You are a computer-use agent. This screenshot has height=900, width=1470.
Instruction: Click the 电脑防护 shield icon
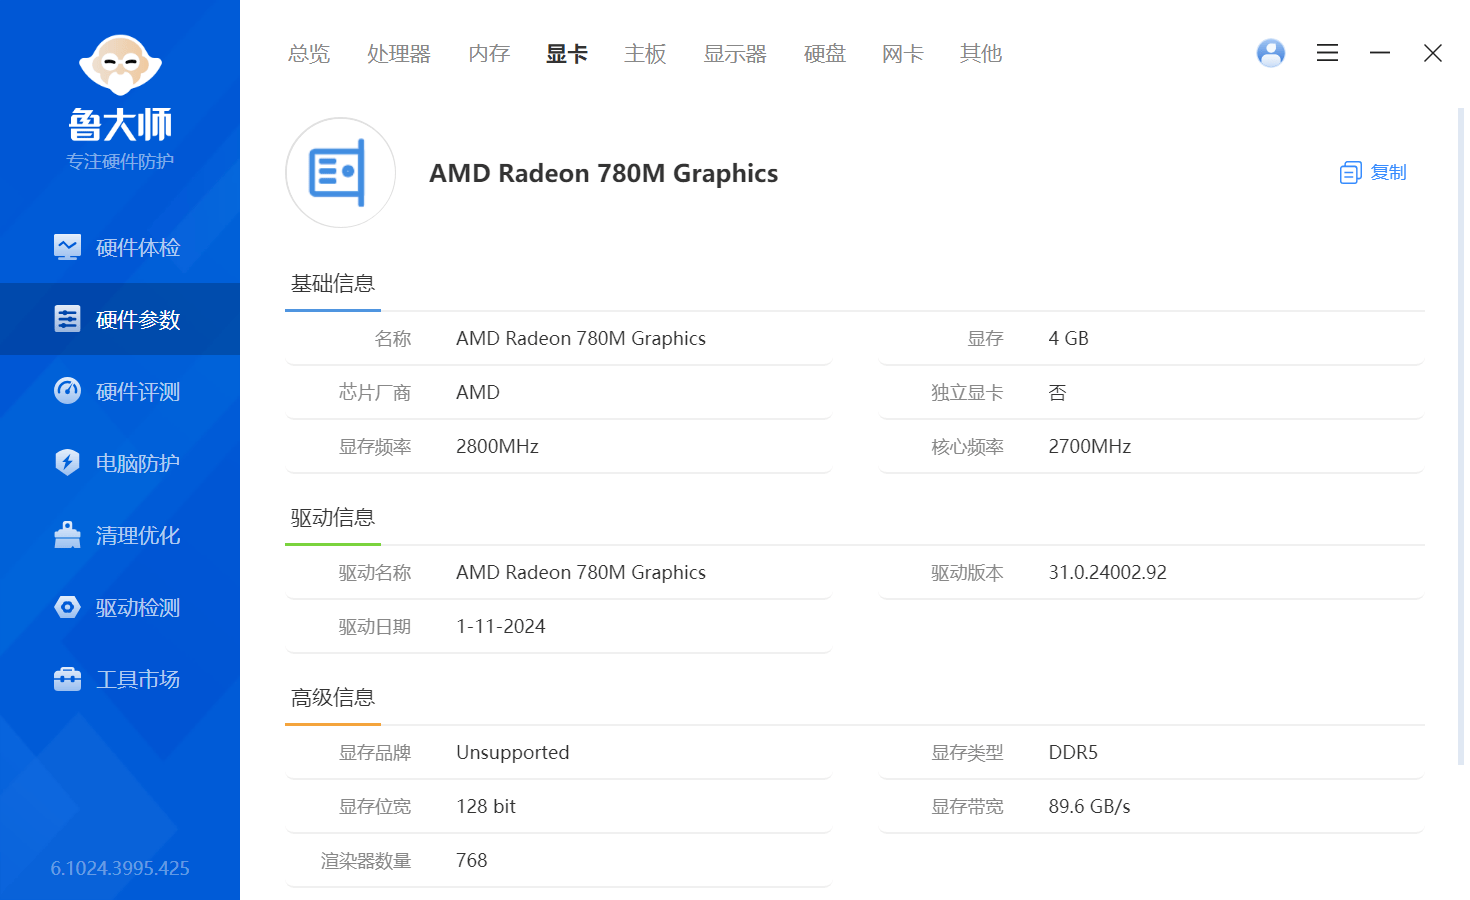pyautogui.click(x=67, y=463)
